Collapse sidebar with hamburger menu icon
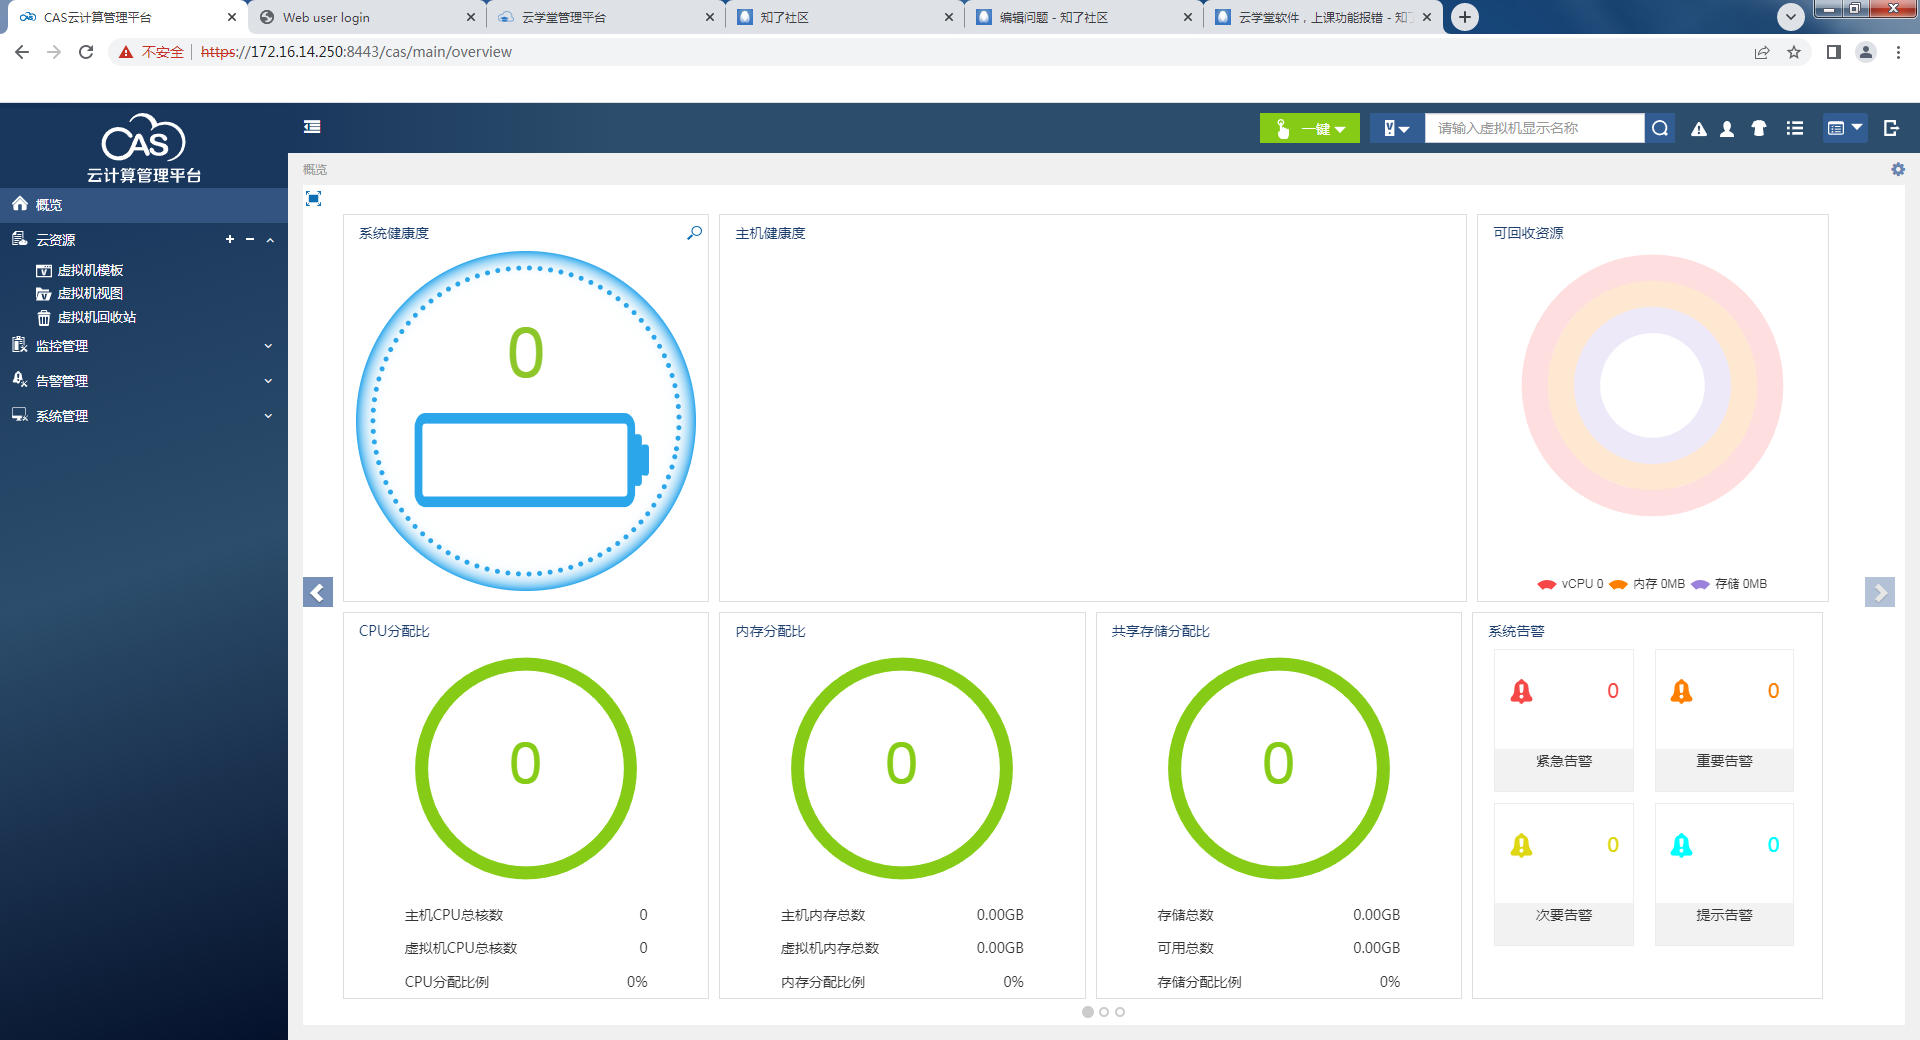This screenshot has width=1920, height=1040. 312,127
